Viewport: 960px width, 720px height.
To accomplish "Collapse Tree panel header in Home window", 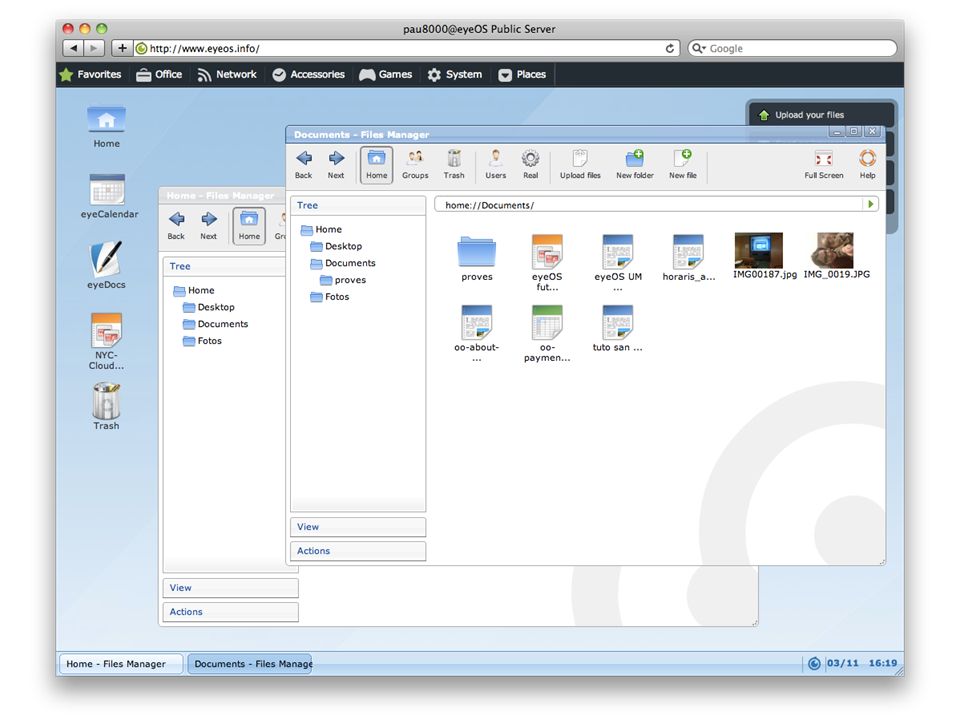I will pyautogui.click(x=225, y=266).
